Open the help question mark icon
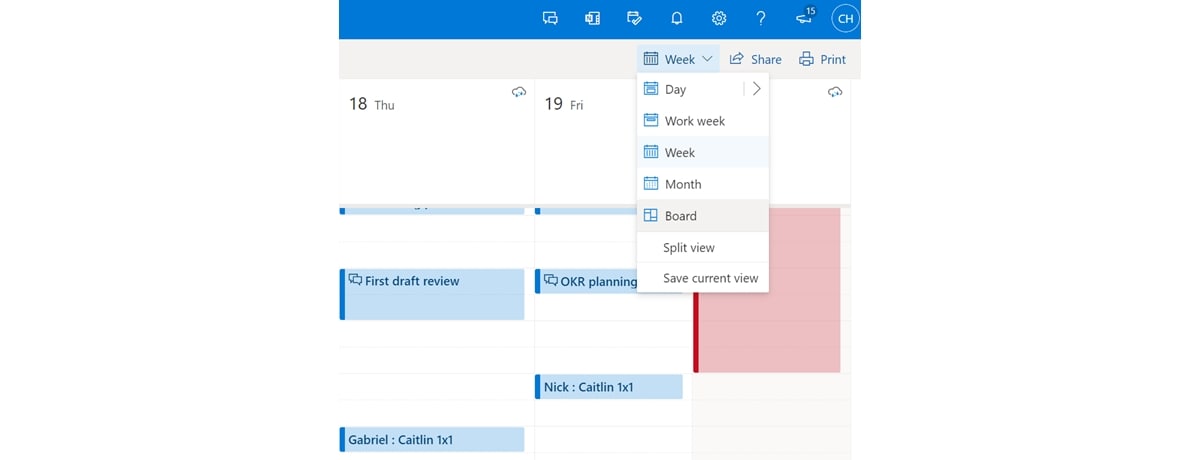The image size is (1200, 460). (x=761, y=18)
